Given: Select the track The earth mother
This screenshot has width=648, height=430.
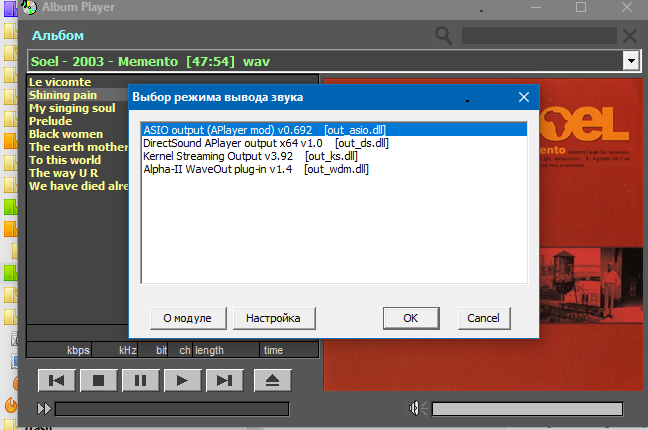Looking at the screenshot, I should 79,147.
